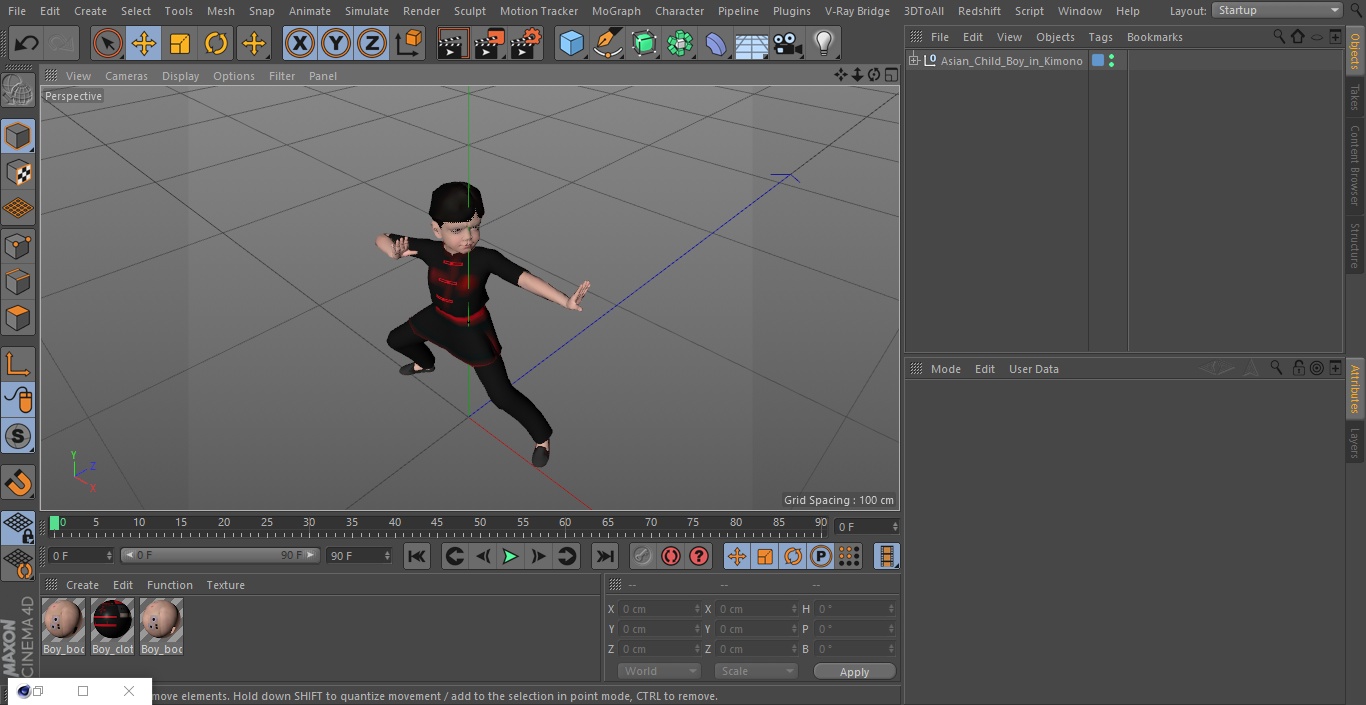The image size is (1366, 705).
Task: Toggle Rotation keyframe recording
Action: pos(793,556)
